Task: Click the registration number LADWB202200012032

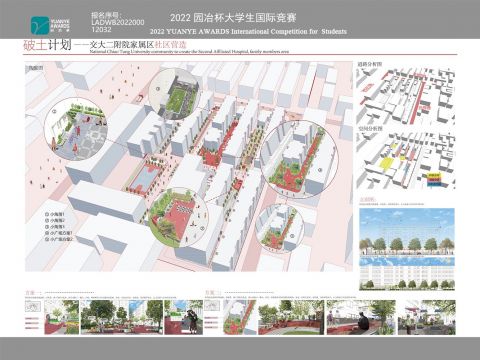Action: point(118,26)
